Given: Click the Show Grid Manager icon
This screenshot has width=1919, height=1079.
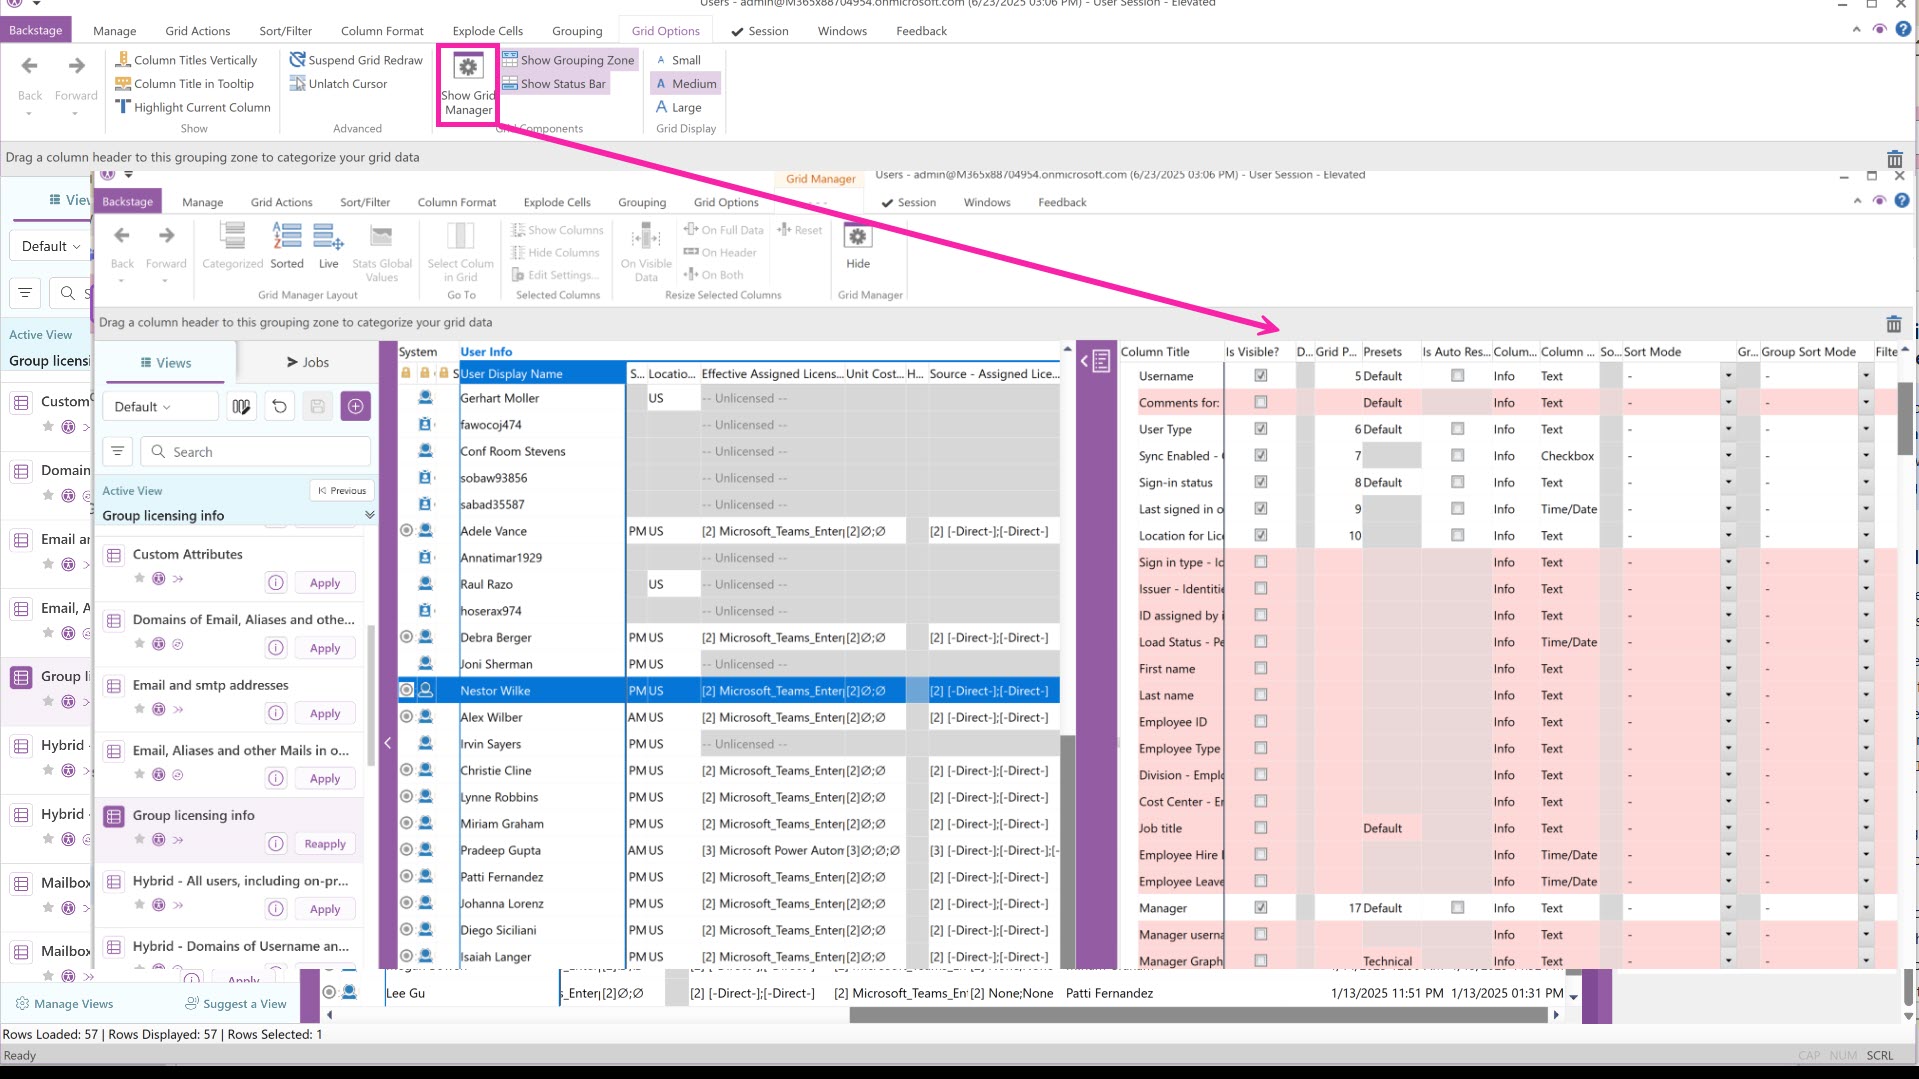Looking at the screenshot, I should (x=468, y=68).
